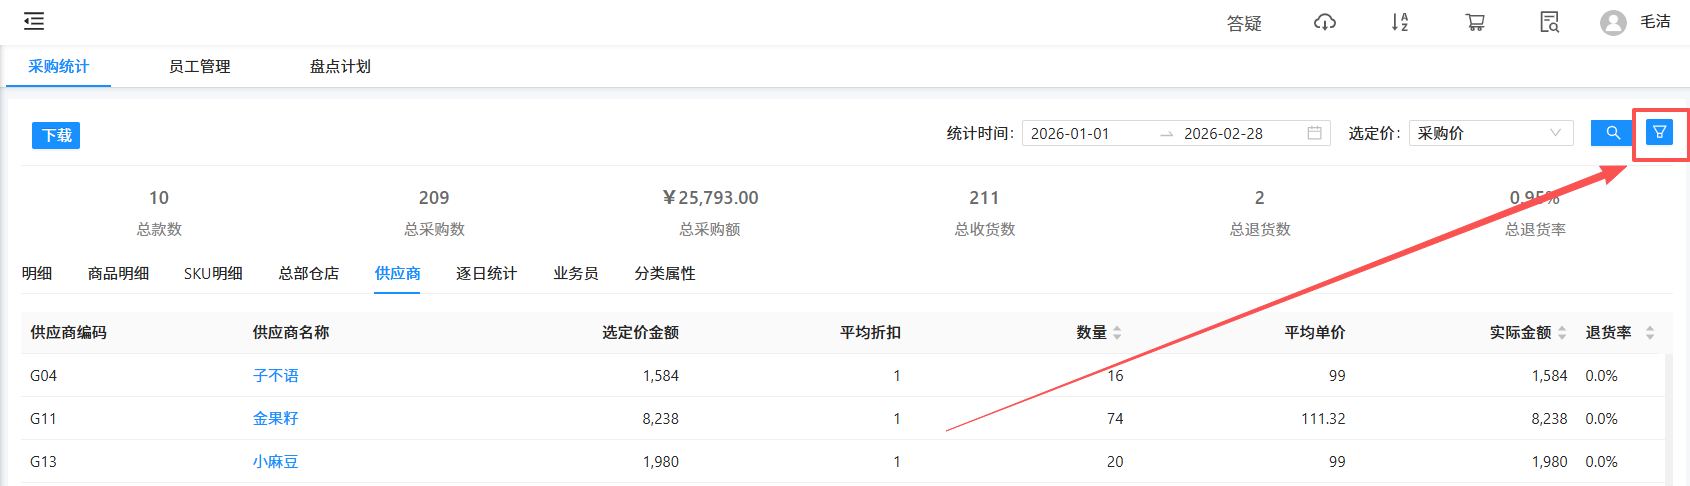
Task: Click the user avatar icon
Action: coord(1612,23)
